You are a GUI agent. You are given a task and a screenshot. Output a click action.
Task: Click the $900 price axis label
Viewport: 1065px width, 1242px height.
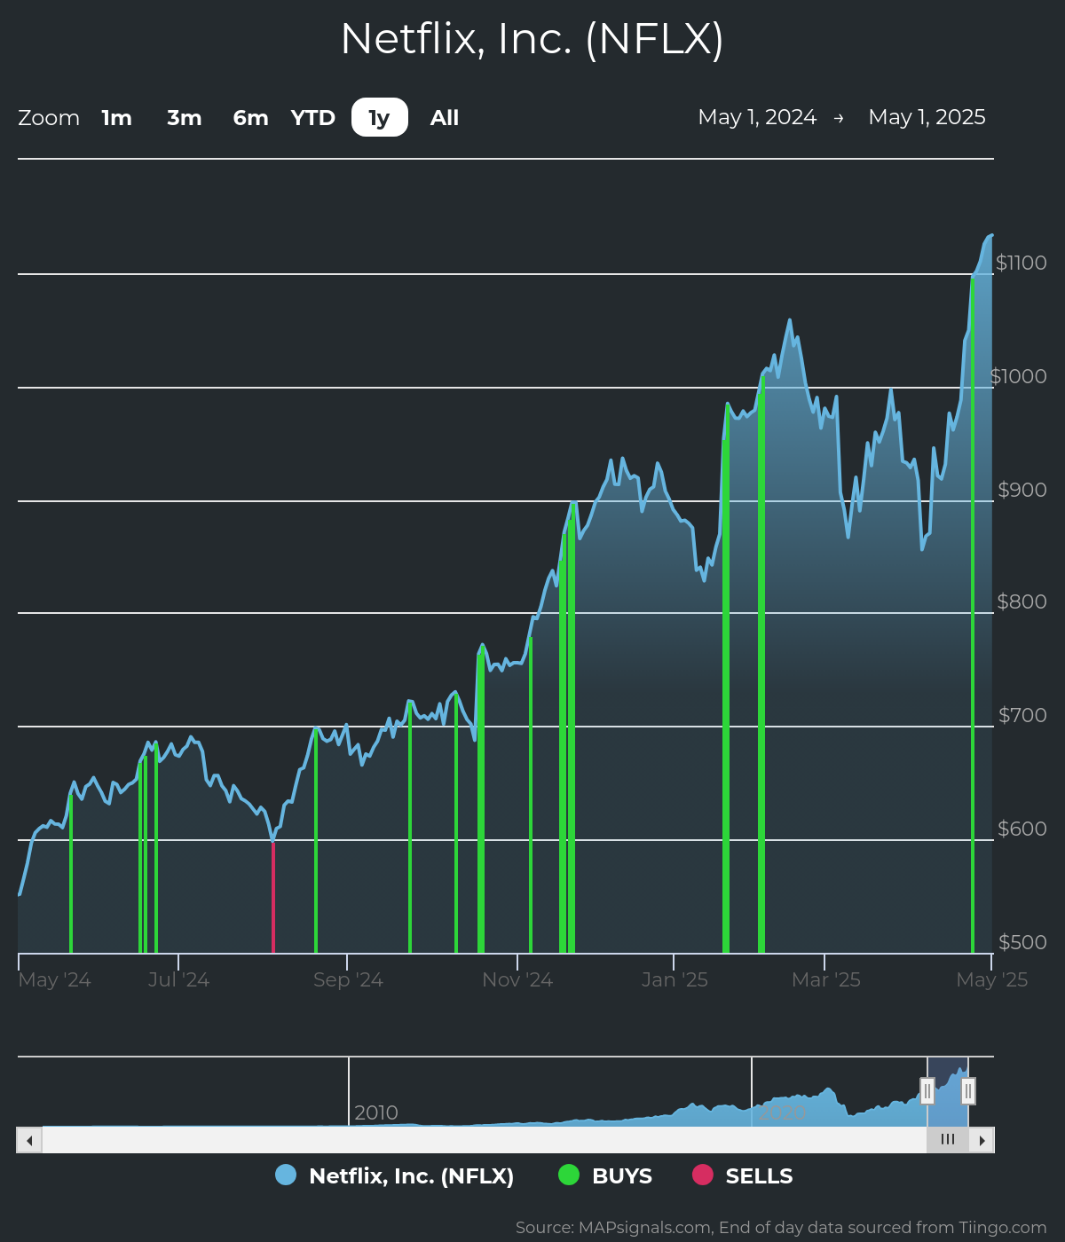pos(1022,490)
